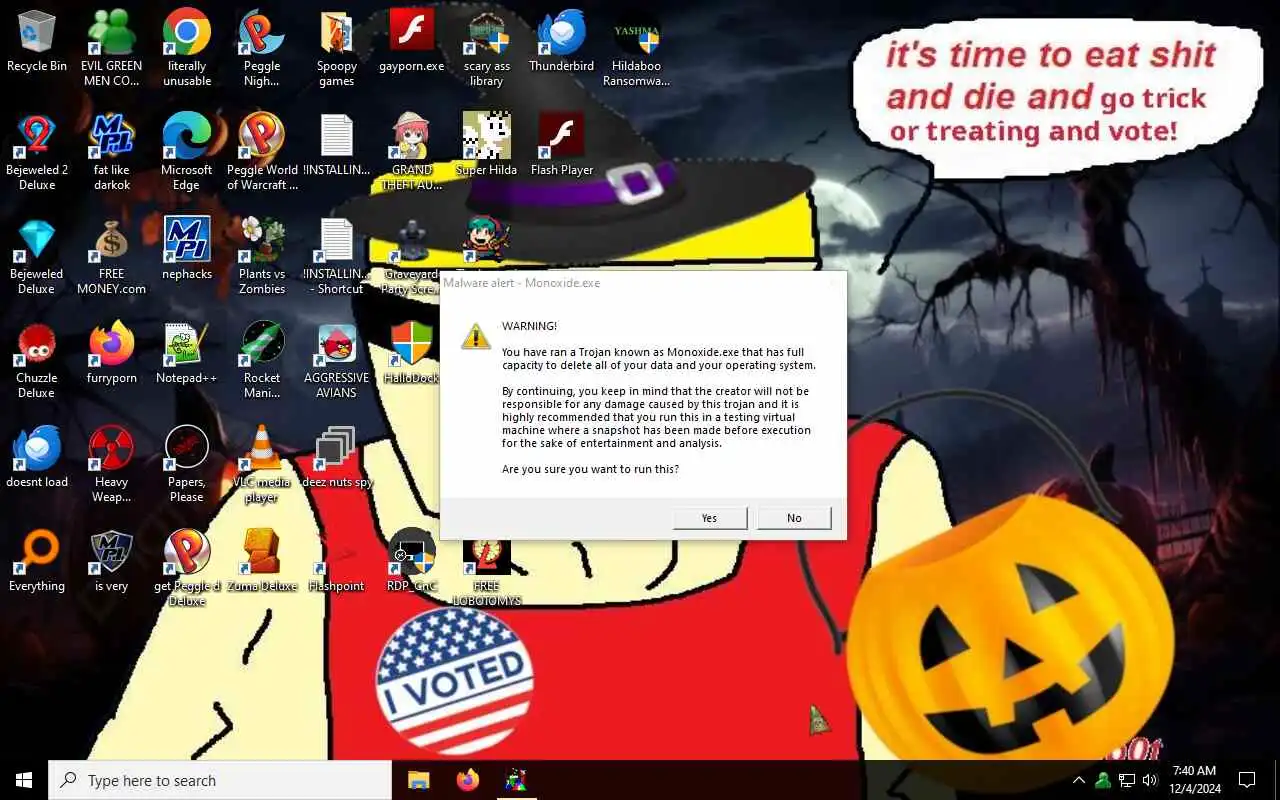This screenshot has height=800, width=1280.
Task: Open the network tray icon
Action: pos(1127,780)
